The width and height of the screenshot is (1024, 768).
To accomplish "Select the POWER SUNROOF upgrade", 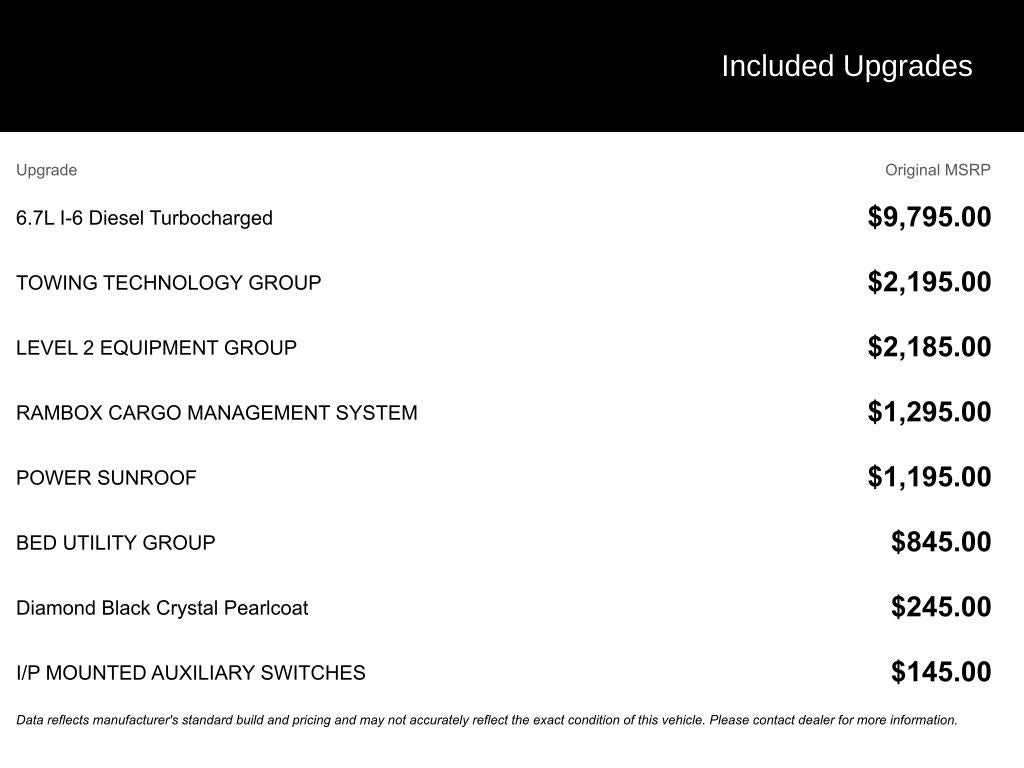I will coord(106,478).
